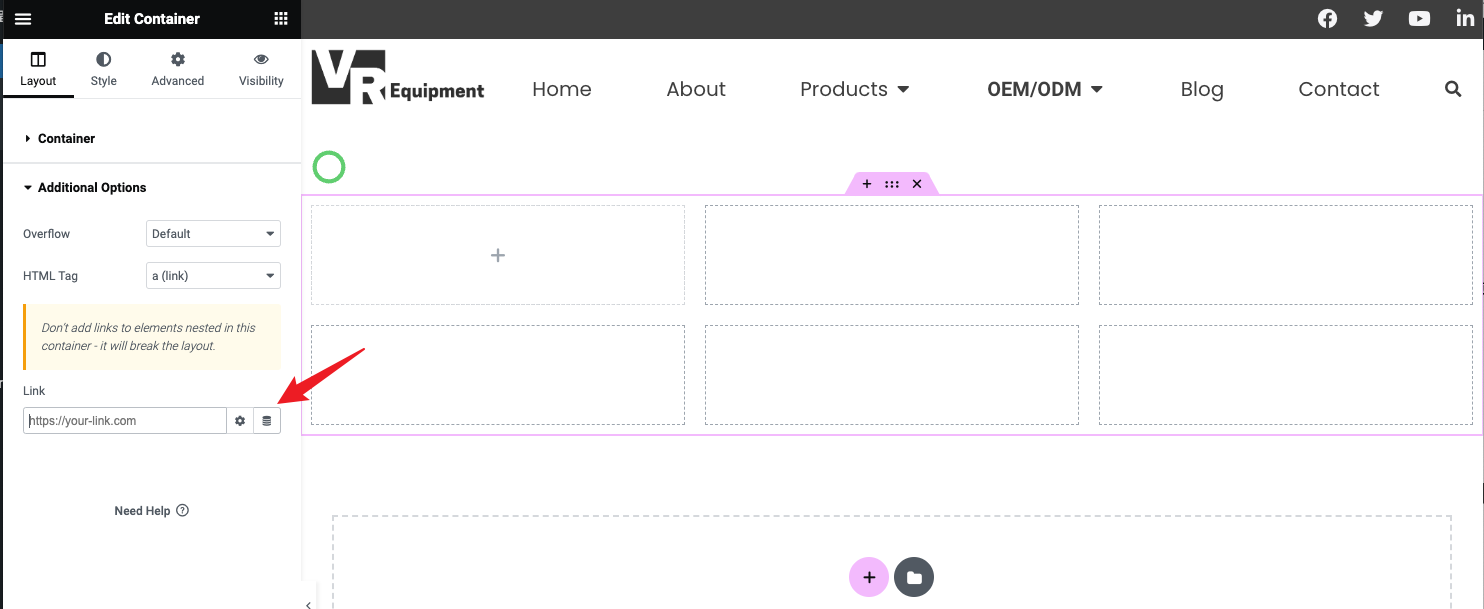Open the template library folder button
Viewport: 1484px width, 609px height.
coord(914,577)
